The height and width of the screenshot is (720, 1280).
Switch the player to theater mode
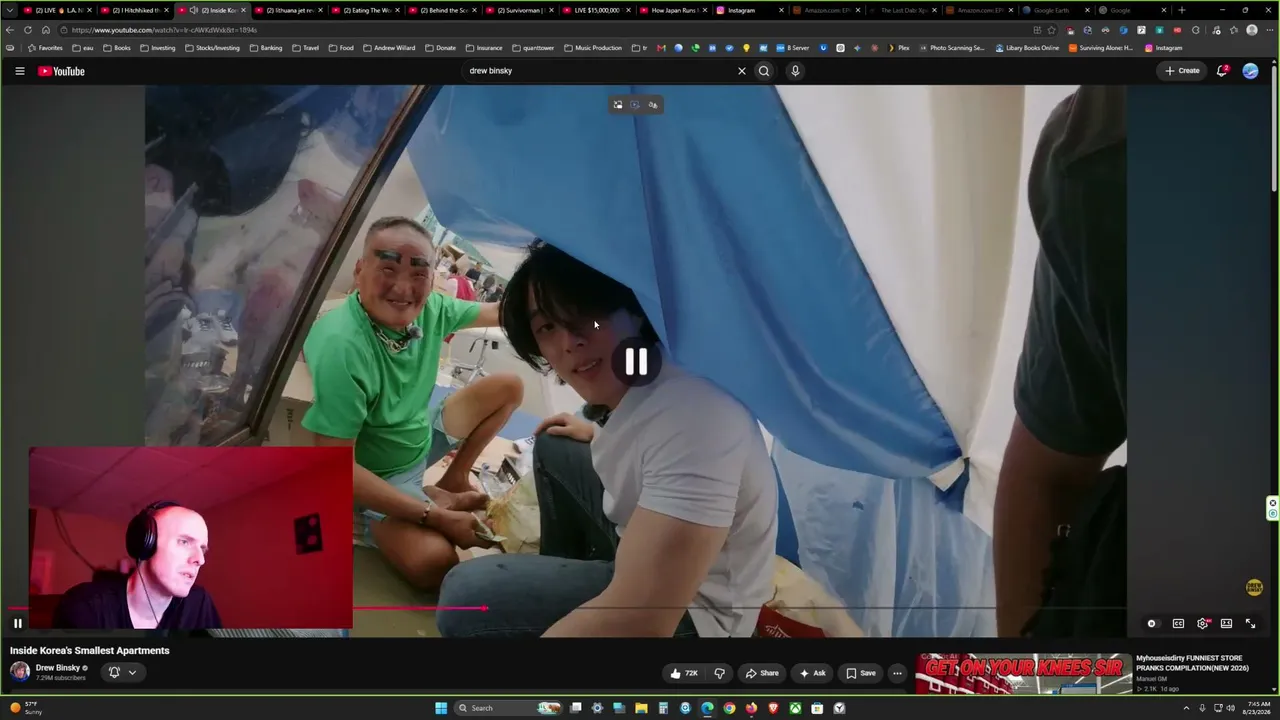[x=1226, y=623]
